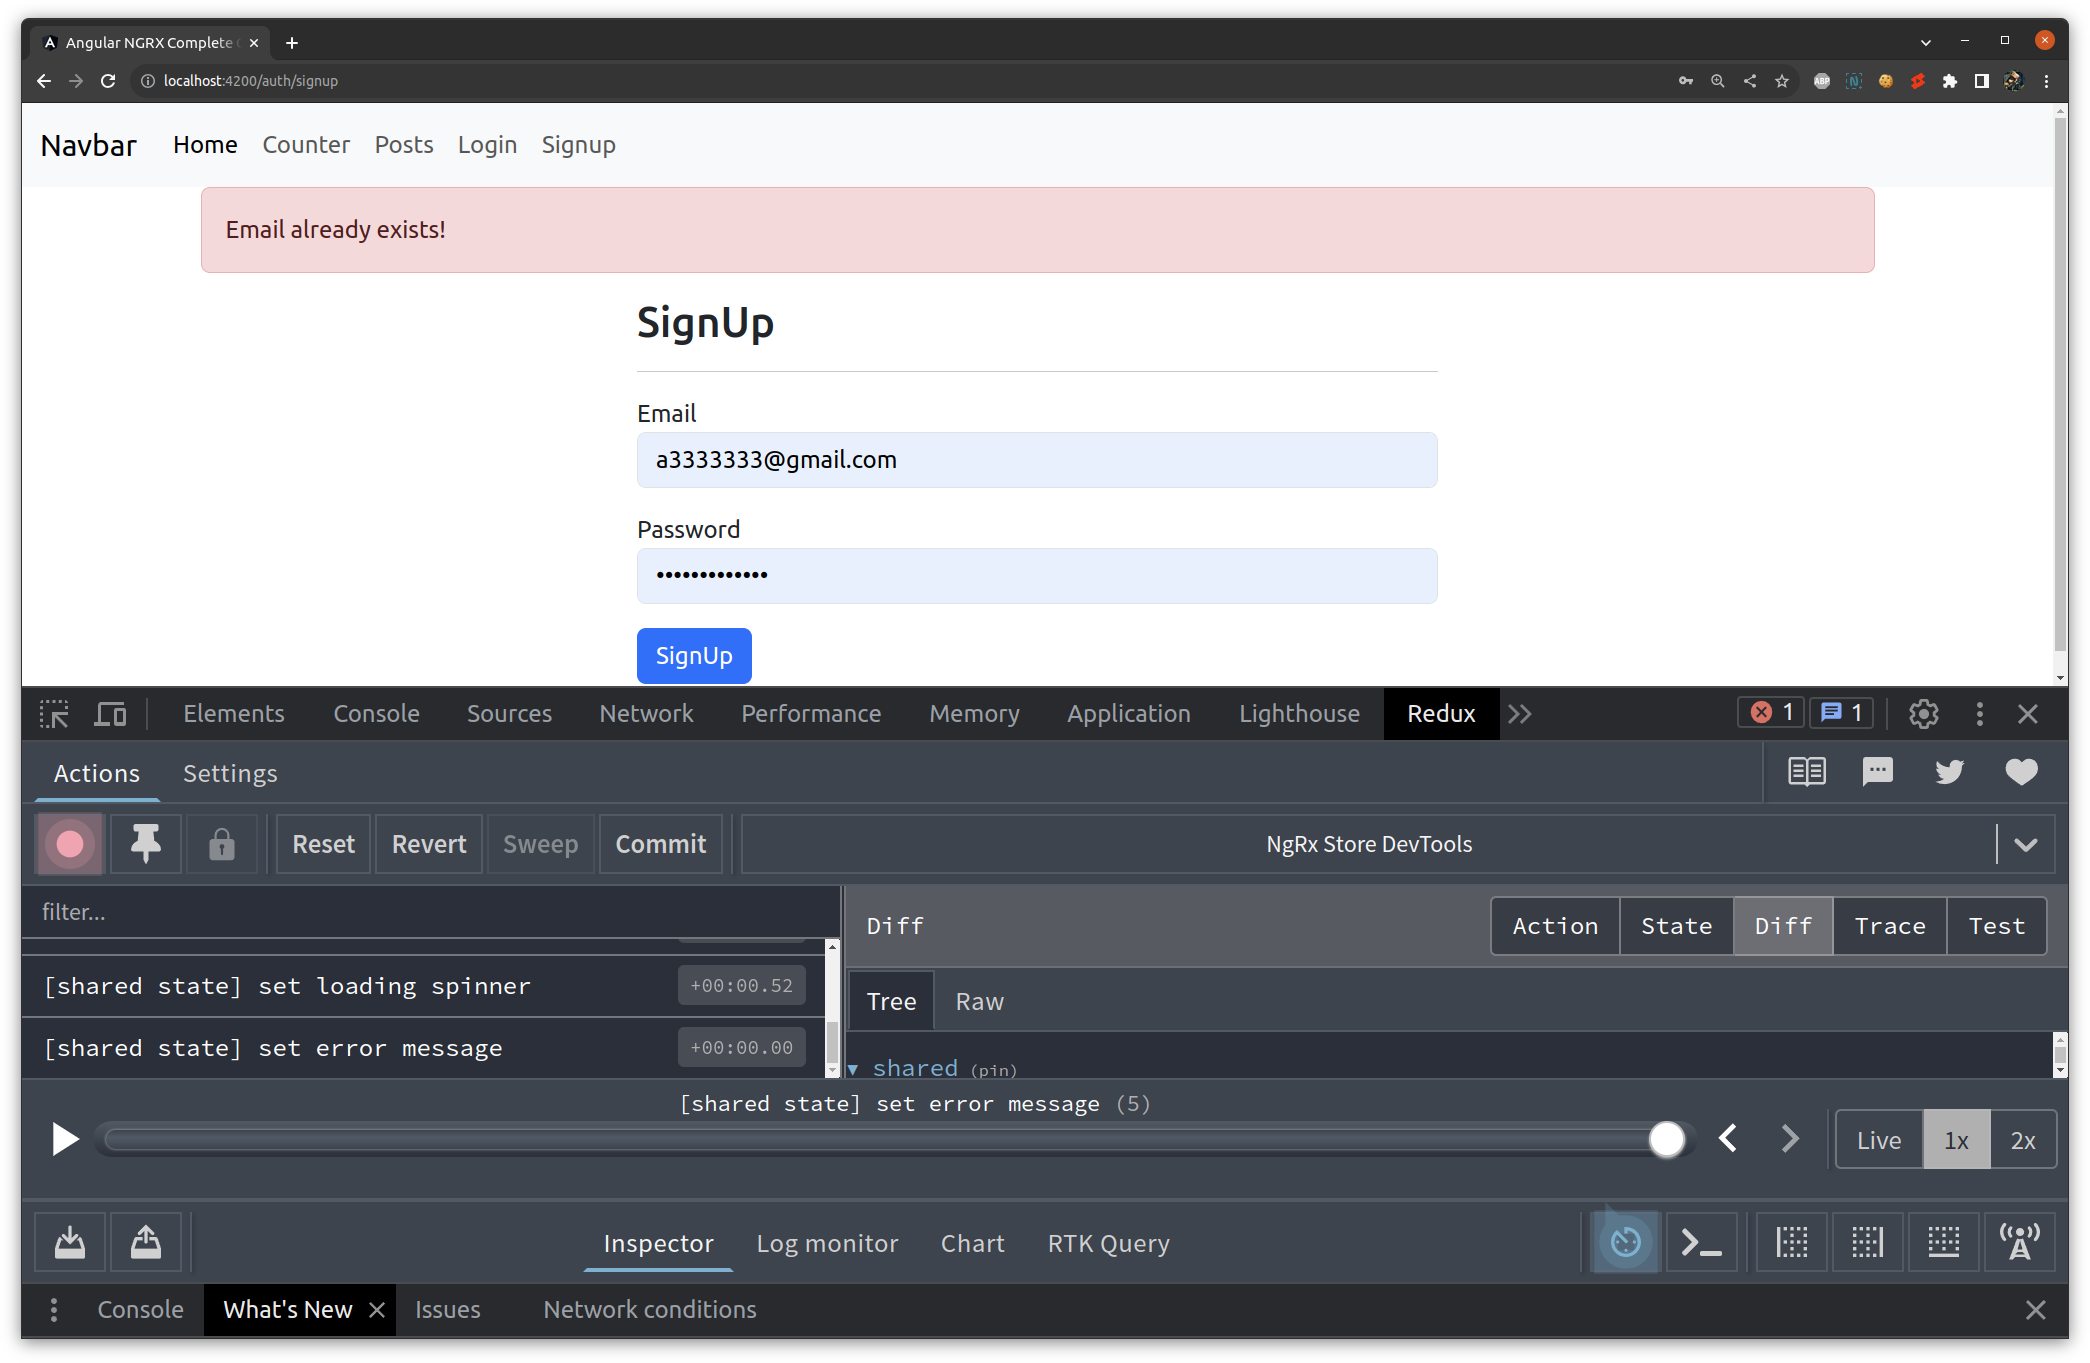Commit the current Redux state
The height and width of the screenshot is (1363, 2090).
(x=660, y=844)
